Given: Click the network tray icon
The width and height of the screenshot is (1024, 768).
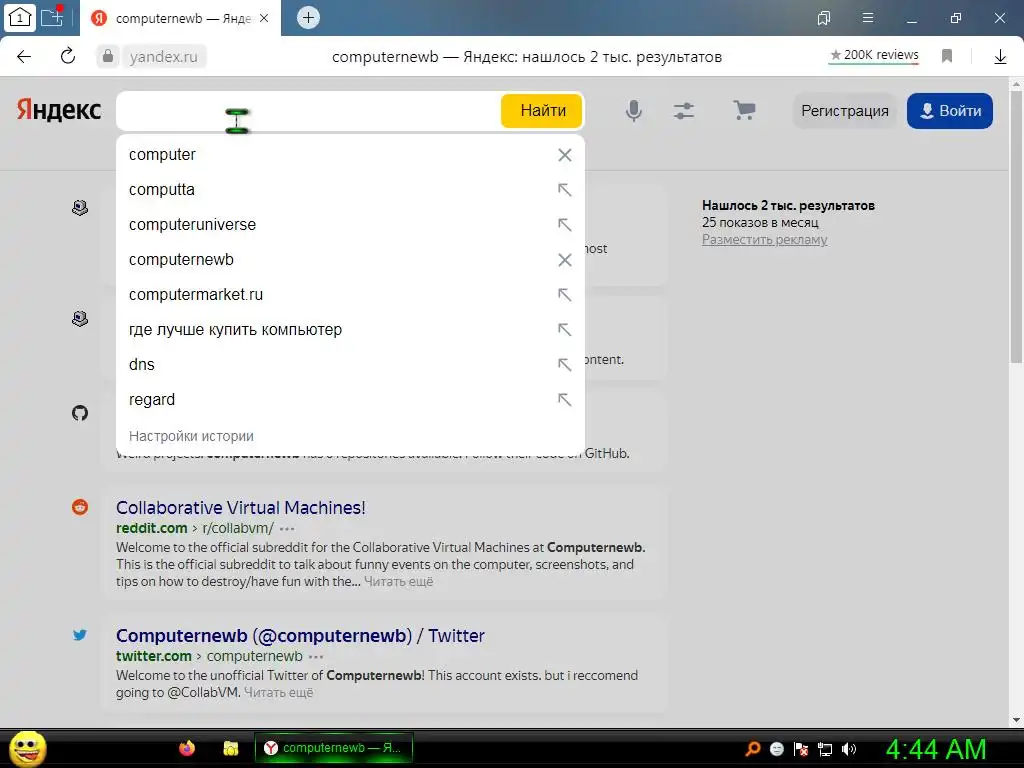Looking at the screenshot, I should point(825,750).
